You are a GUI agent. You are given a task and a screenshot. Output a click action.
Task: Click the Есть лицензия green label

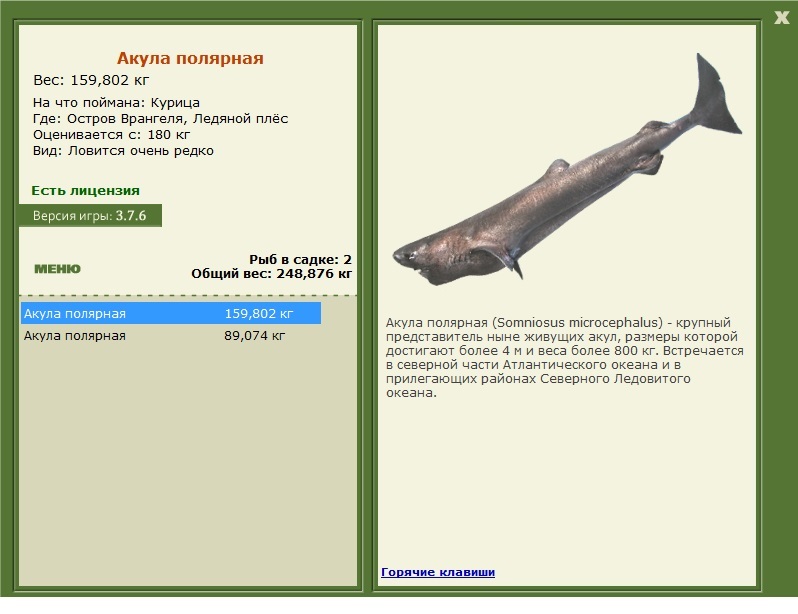click(86, 190)
